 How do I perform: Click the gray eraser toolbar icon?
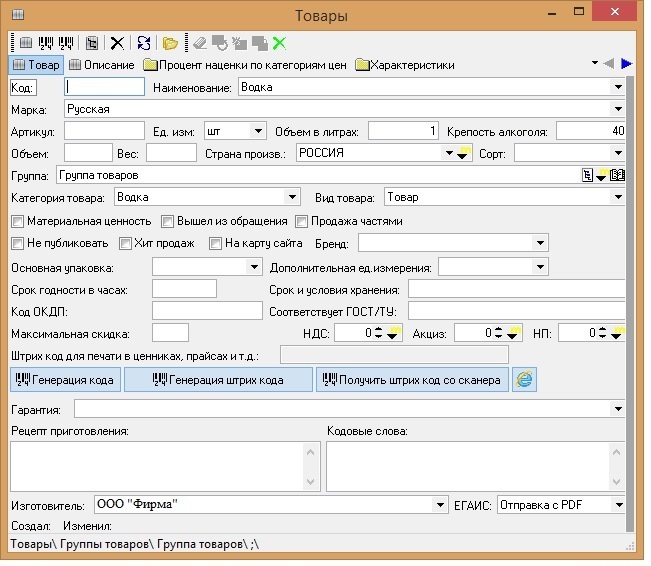tap(200, 43)
